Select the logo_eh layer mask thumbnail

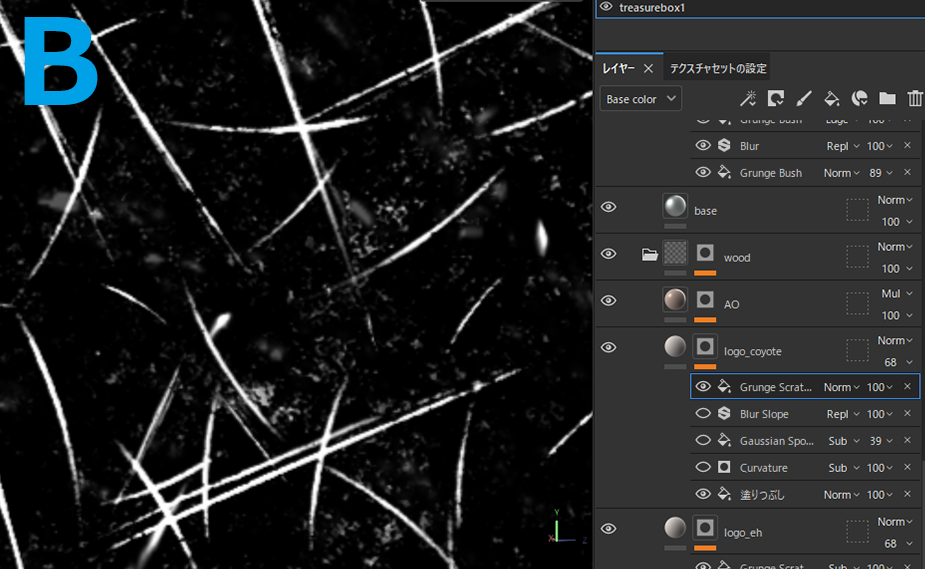pos(705,527)
